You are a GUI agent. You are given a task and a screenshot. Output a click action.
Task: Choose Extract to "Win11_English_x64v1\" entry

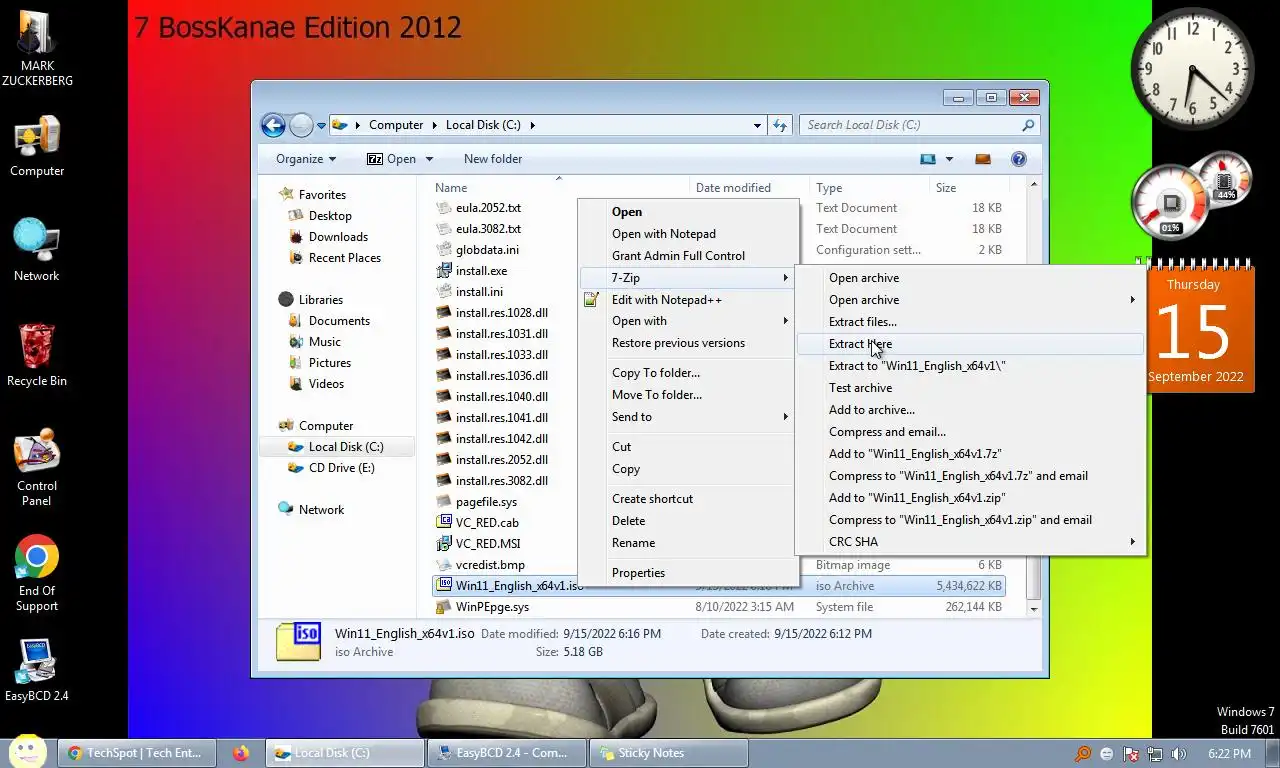point(970,366)
